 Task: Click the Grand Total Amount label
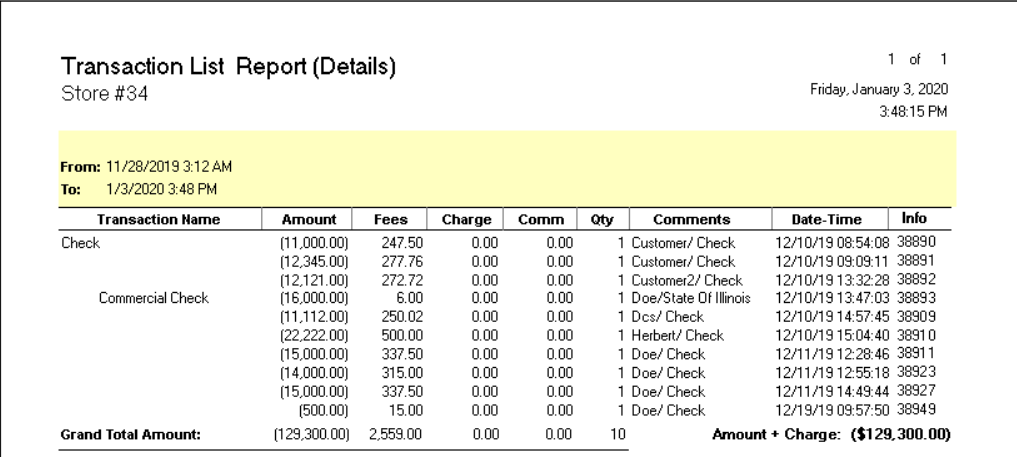(x=130, y=435)
